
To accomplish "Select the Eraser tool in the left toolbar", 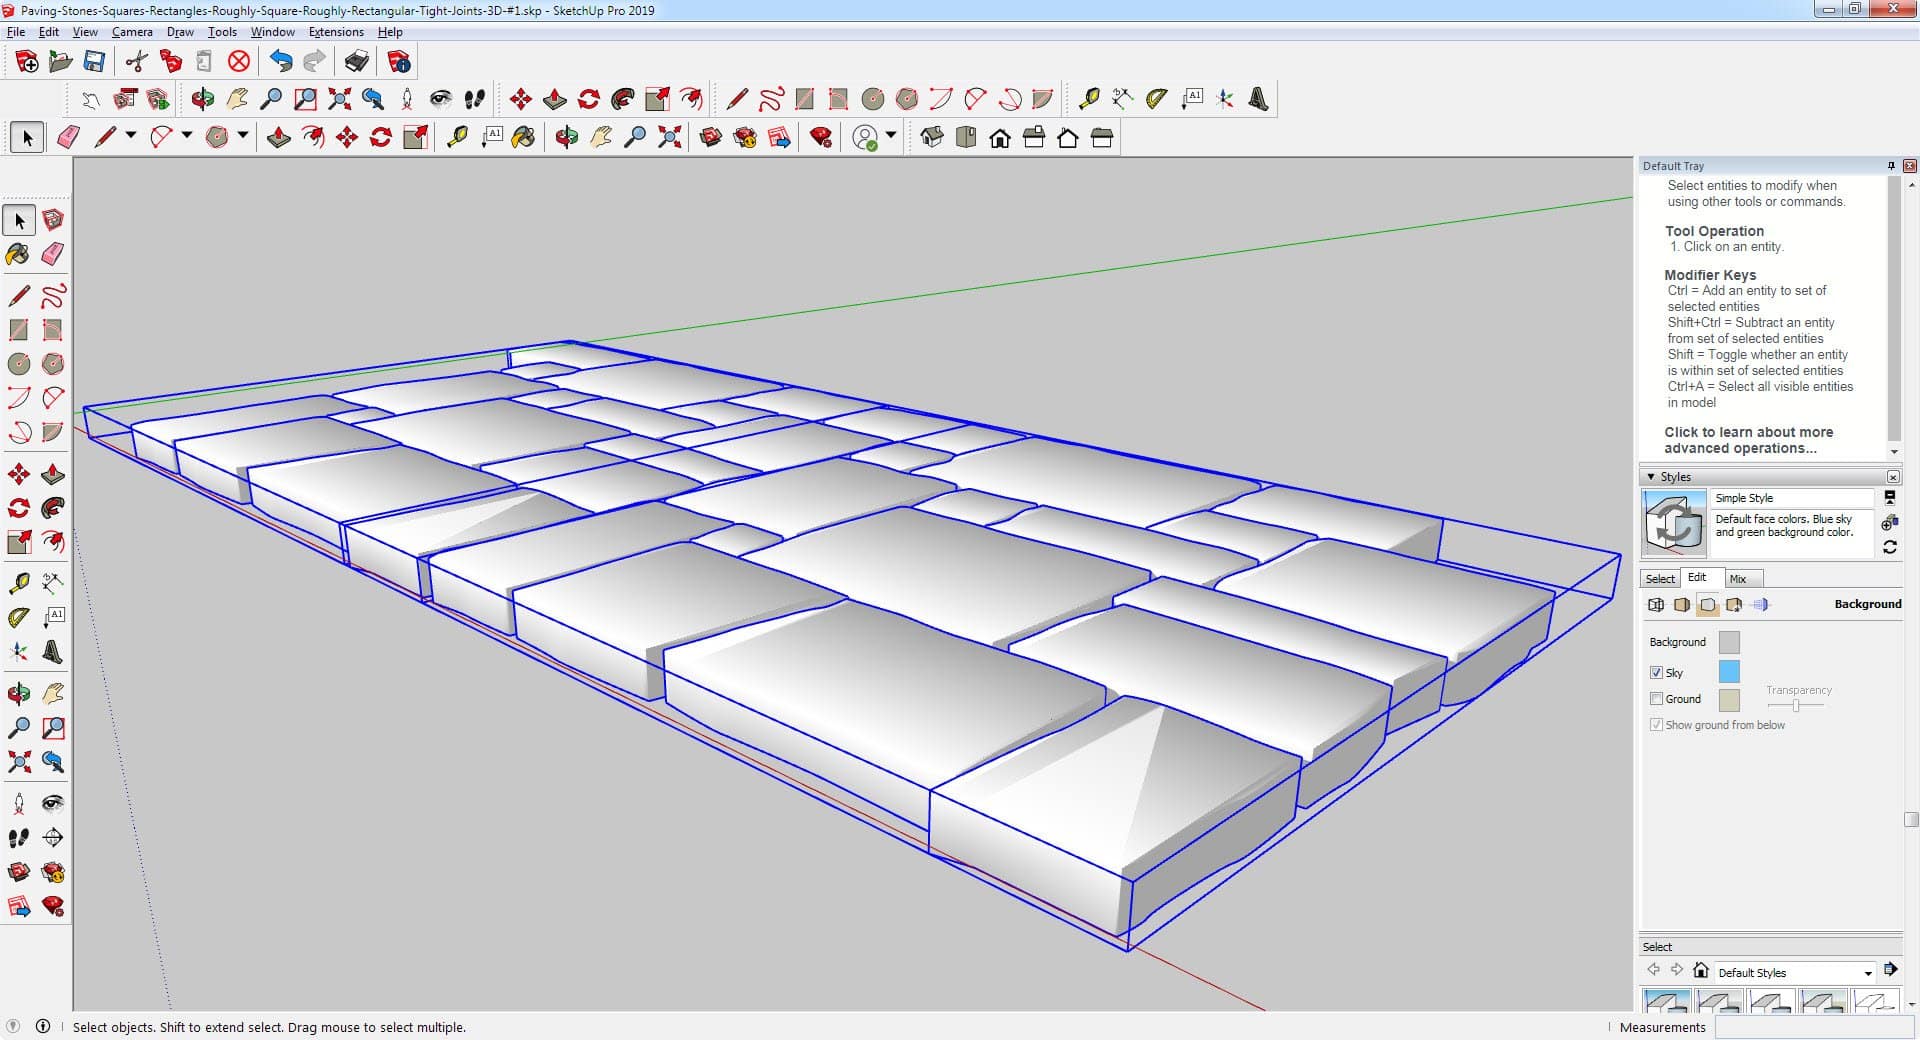I will click(x=53, y=254).
